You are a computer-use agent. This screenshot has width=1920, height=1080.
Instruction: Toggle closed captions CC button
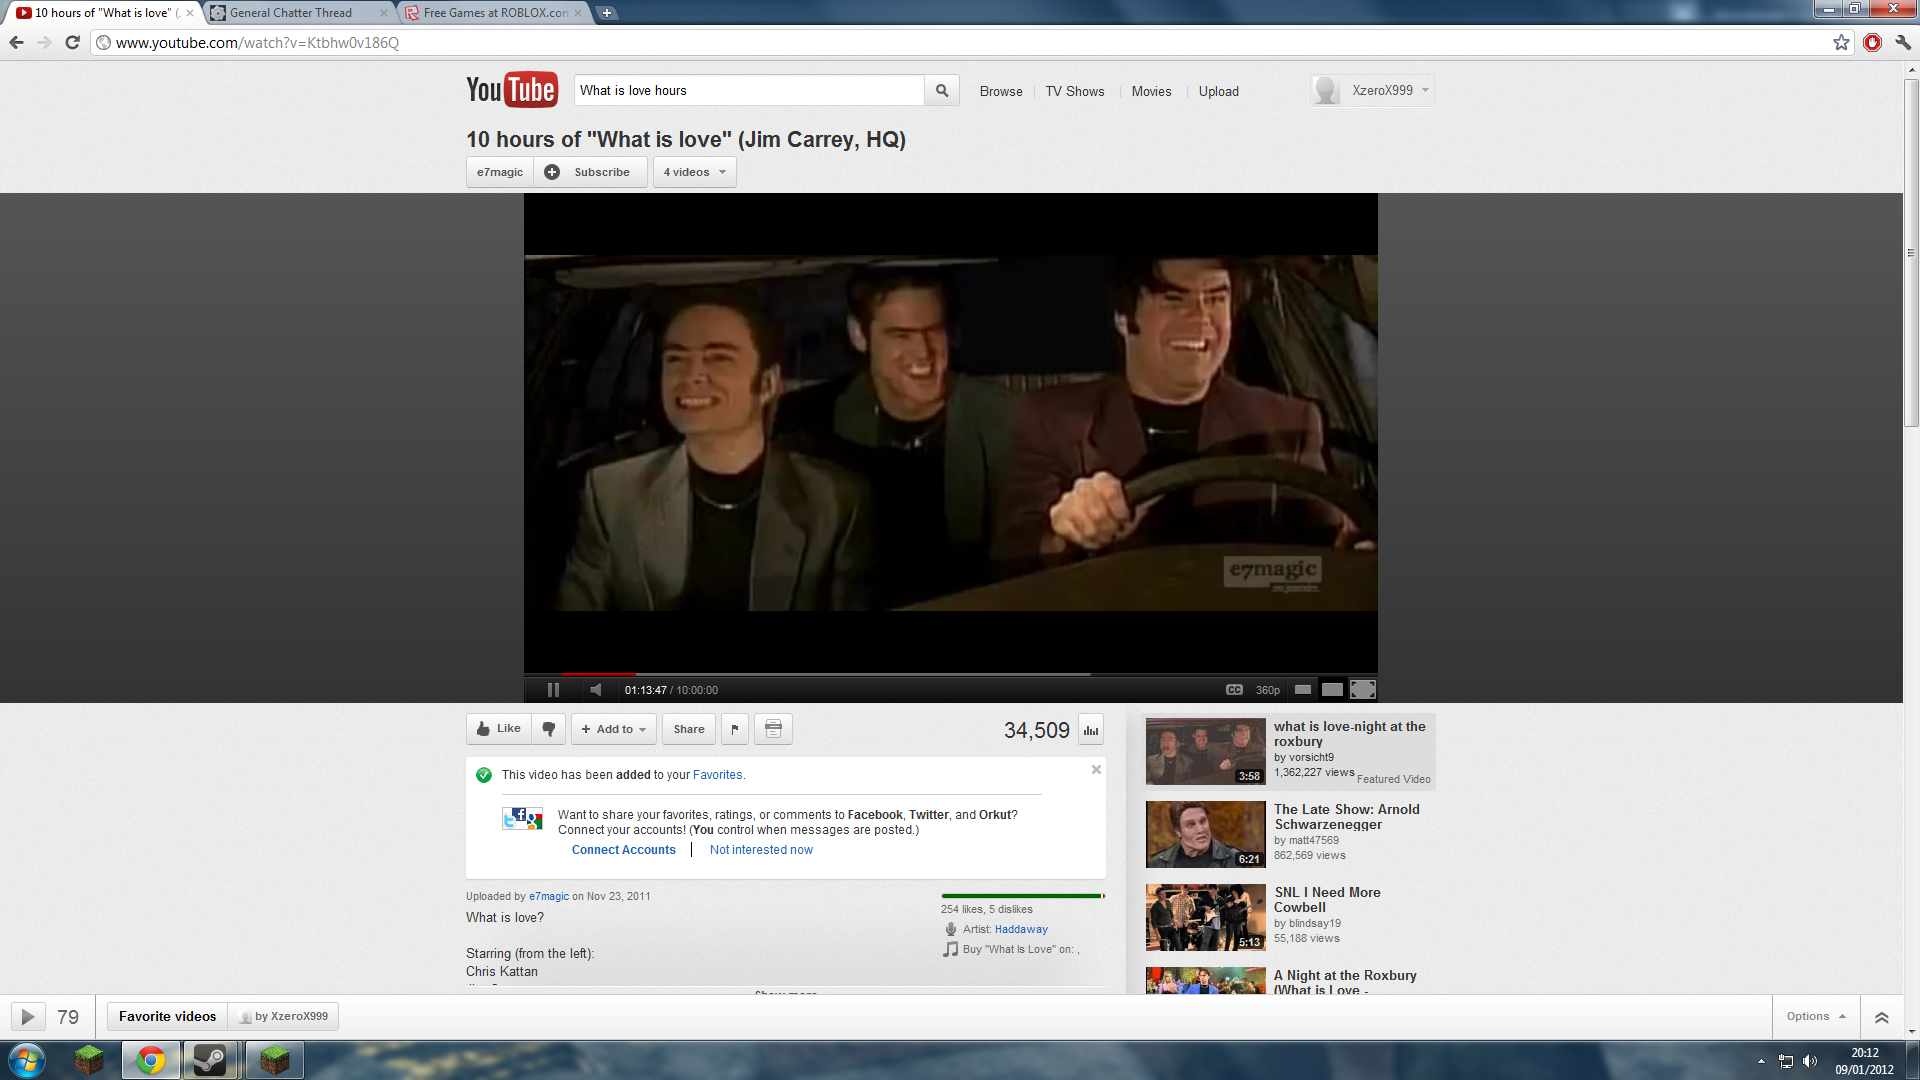(x=1234, y=690)
